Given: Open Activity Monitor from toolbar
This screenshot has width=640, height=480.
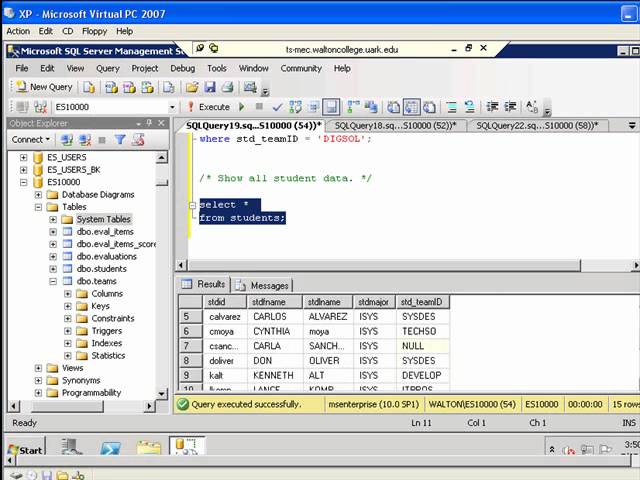Looking at the screenshot, I should (x=250, y=87).
